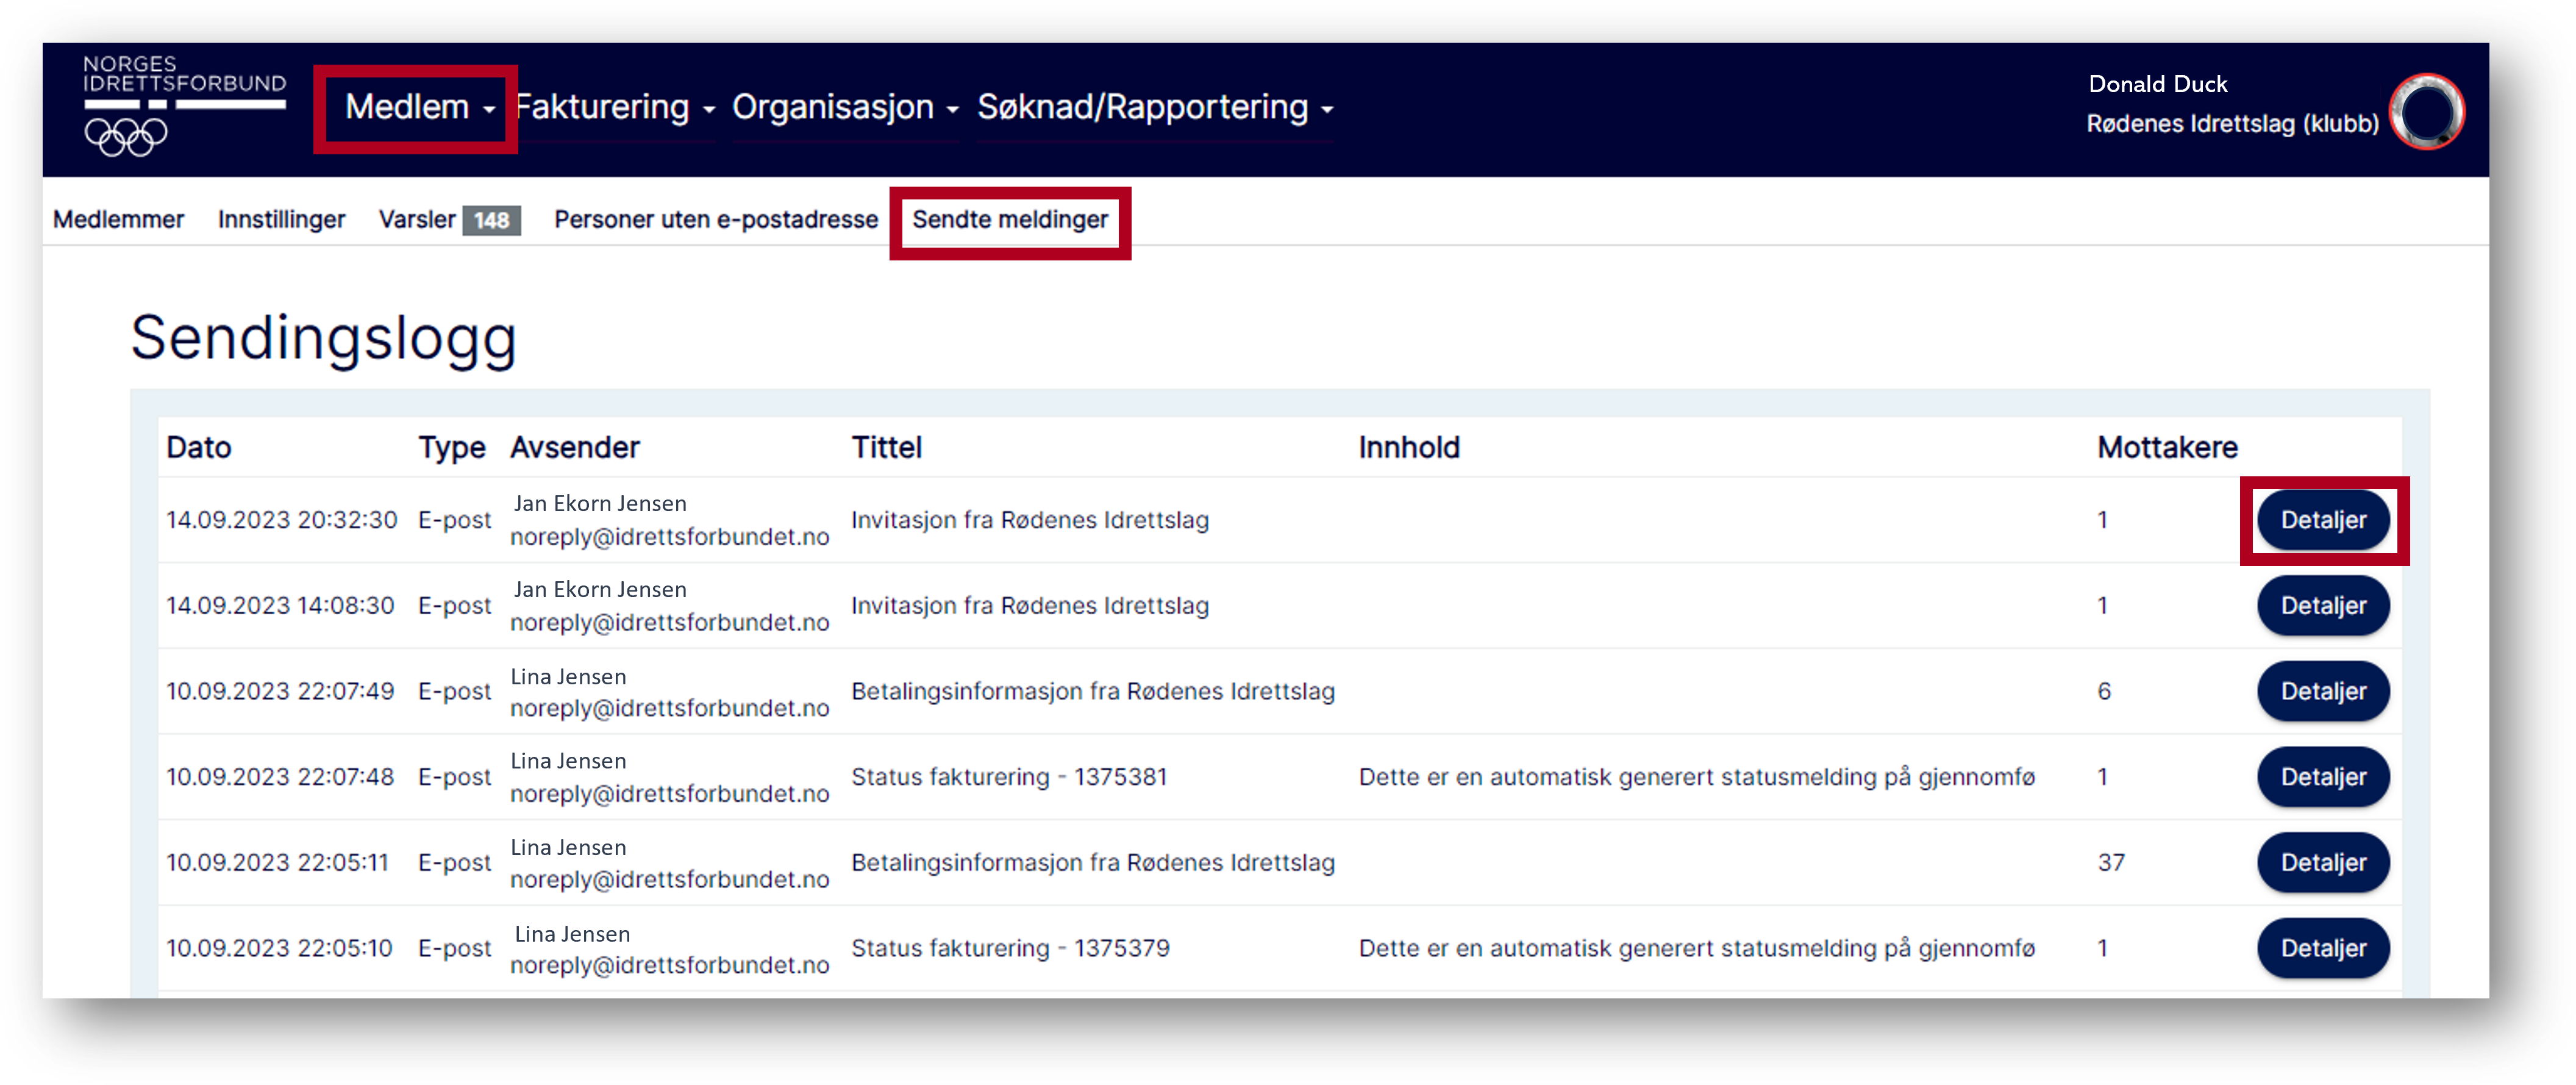This screenshot has height=1085, width=2576.
Task: Click Innhold text in 22:07:48 row
Action: (1696, 777)
